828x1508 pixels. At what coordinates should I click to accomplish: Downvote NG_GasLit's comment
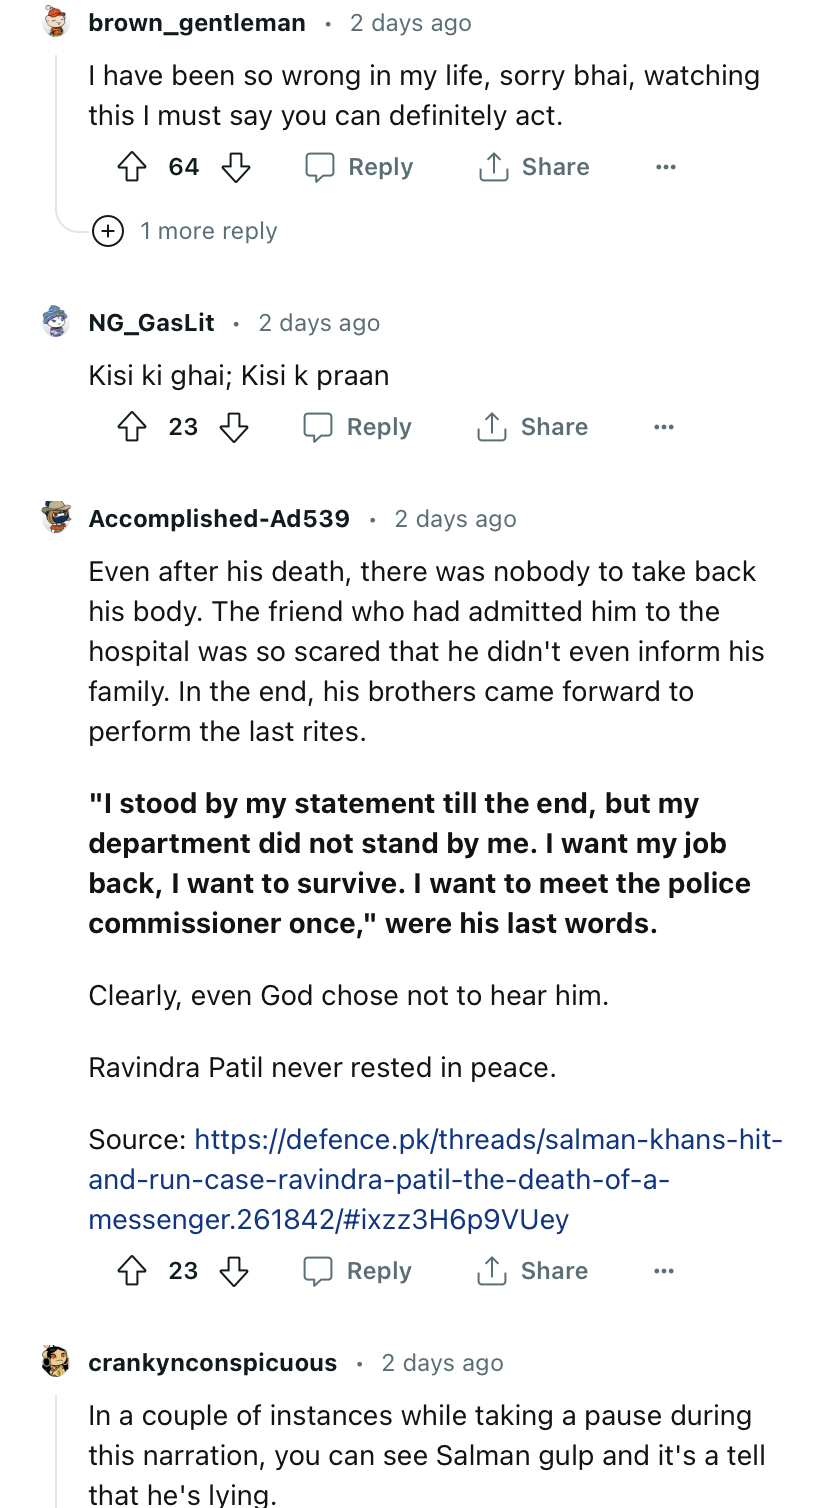234,427
